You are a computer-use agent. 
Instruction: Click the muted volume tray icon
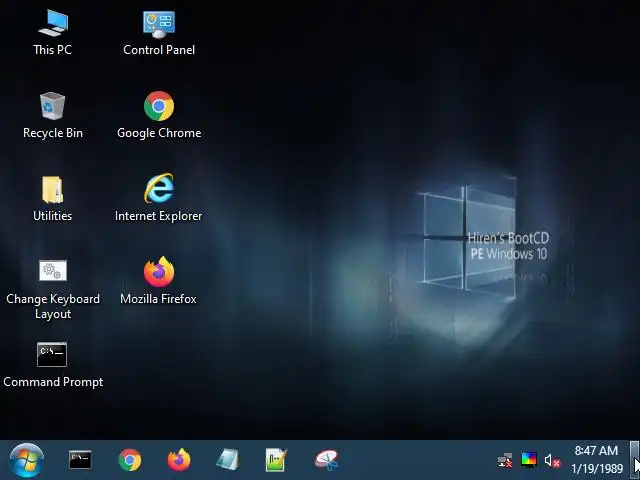point(552,460)
